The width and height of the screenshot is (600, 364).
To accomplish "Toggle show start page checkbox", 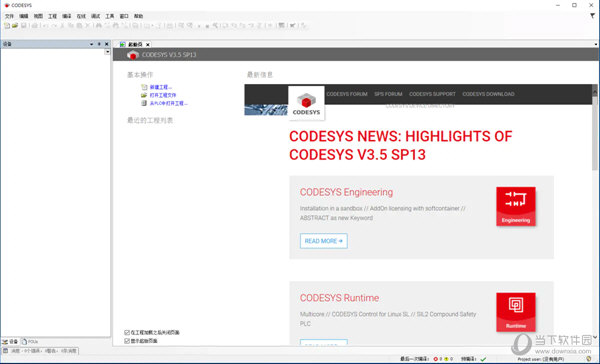I will [x=127, y=341].
